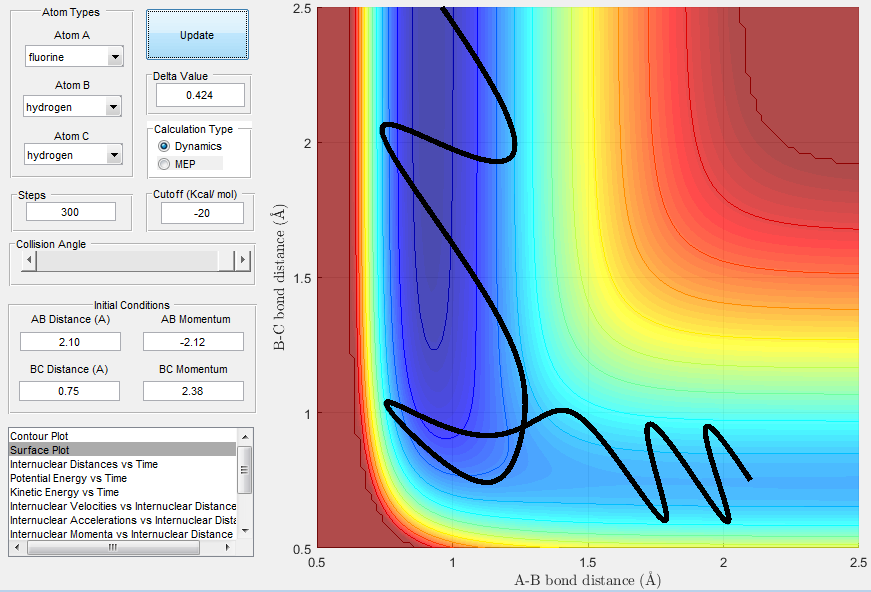The width and height of the screenshot is (871, 592).
Task: Select Kinetic Energy vs Time
Action: (123, 492)
